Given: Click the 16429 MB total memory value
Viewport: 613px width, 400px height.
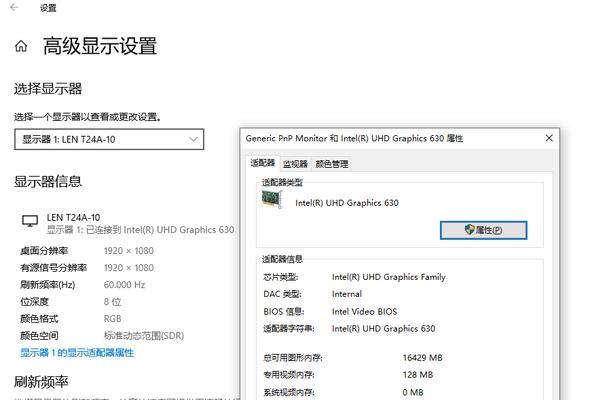Looking at the screenshot, I should (423, 358).
